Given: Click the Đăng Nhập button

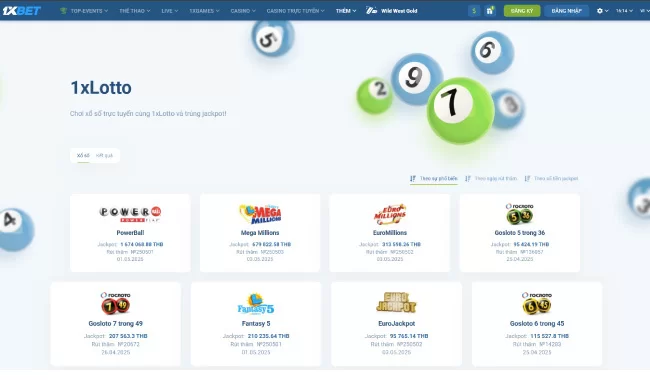Looking at the screenshot, I should coord(566,11).
